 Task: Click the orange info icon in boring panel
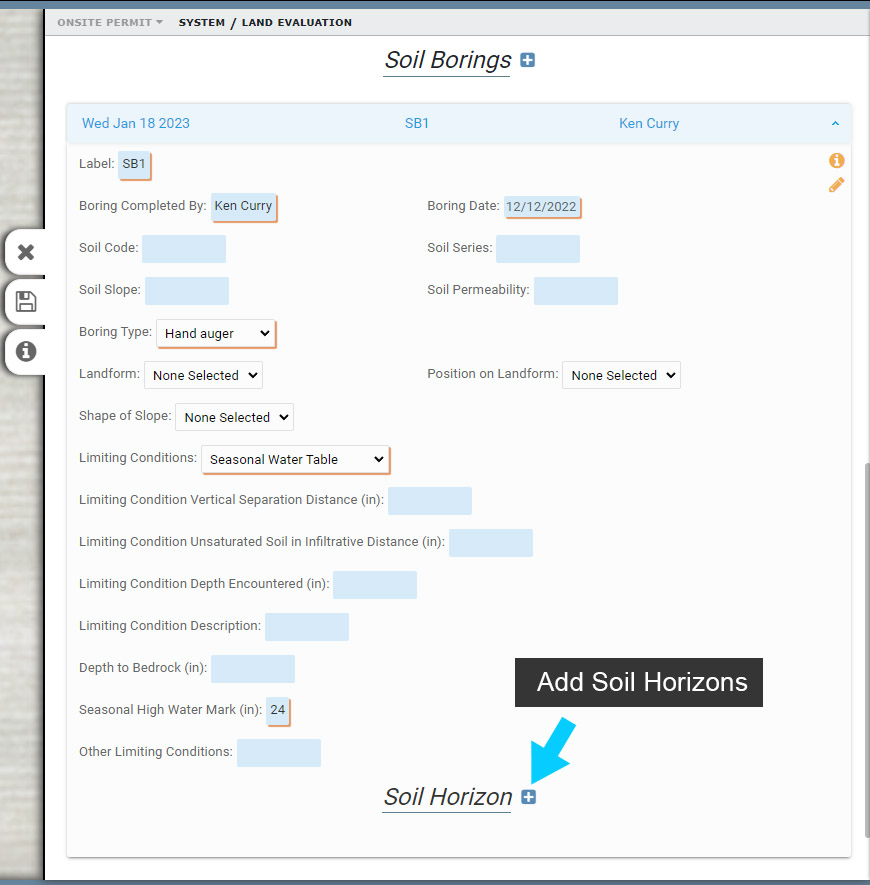click(x=836, y=160)
